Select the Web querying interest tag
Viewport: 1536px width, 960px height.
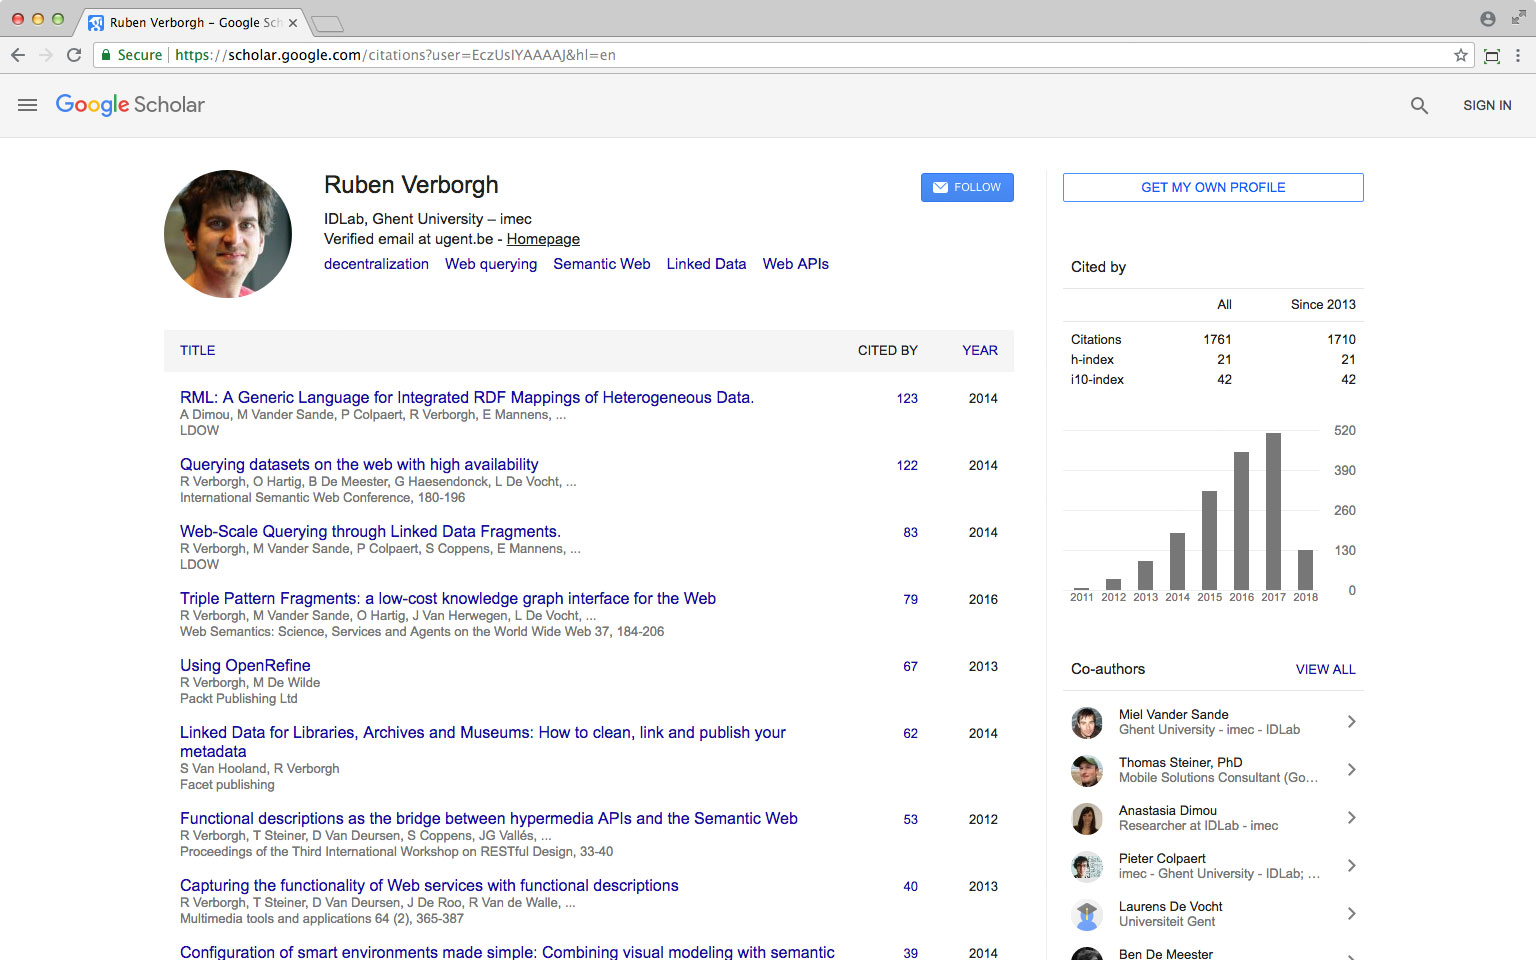click(x=491, y=264)
